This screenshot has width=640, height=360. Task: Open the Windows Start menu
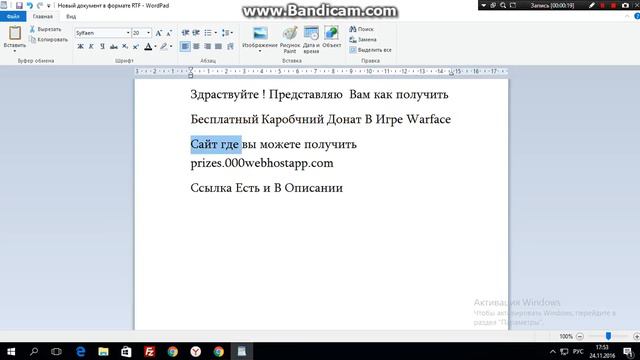(x=11, y=351)
